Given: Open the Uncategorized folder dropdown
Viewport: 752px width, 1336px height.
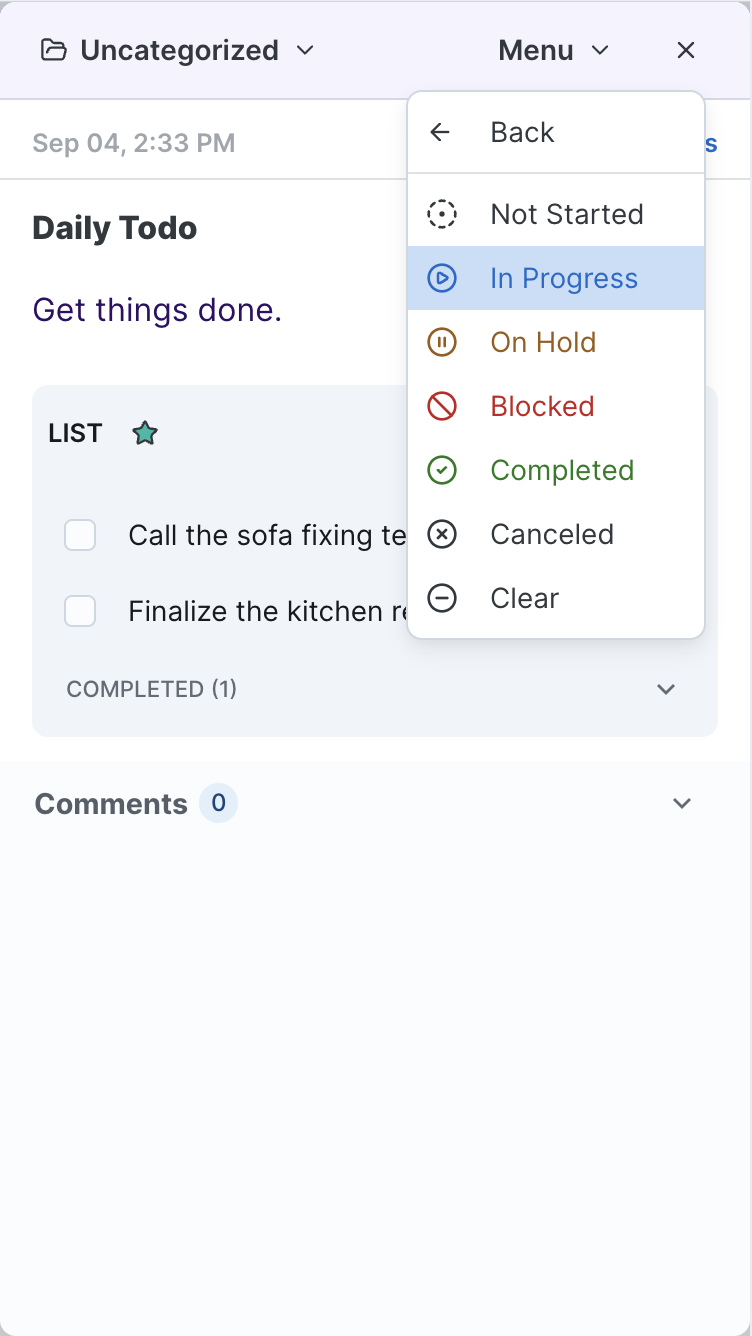Looking at the screenshot, I should pyautogui.click(x=178, y=50).
